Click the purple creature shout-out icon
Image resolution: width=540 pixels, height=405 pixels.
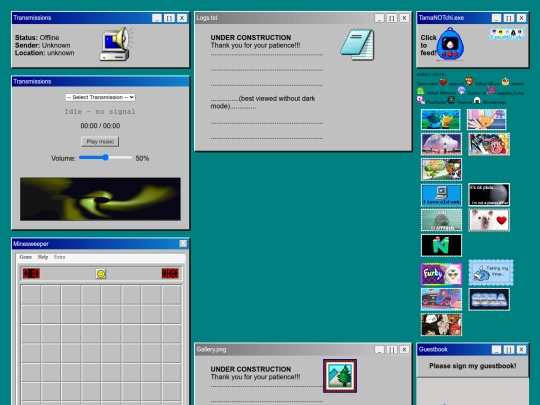click(x=491, y=91)
